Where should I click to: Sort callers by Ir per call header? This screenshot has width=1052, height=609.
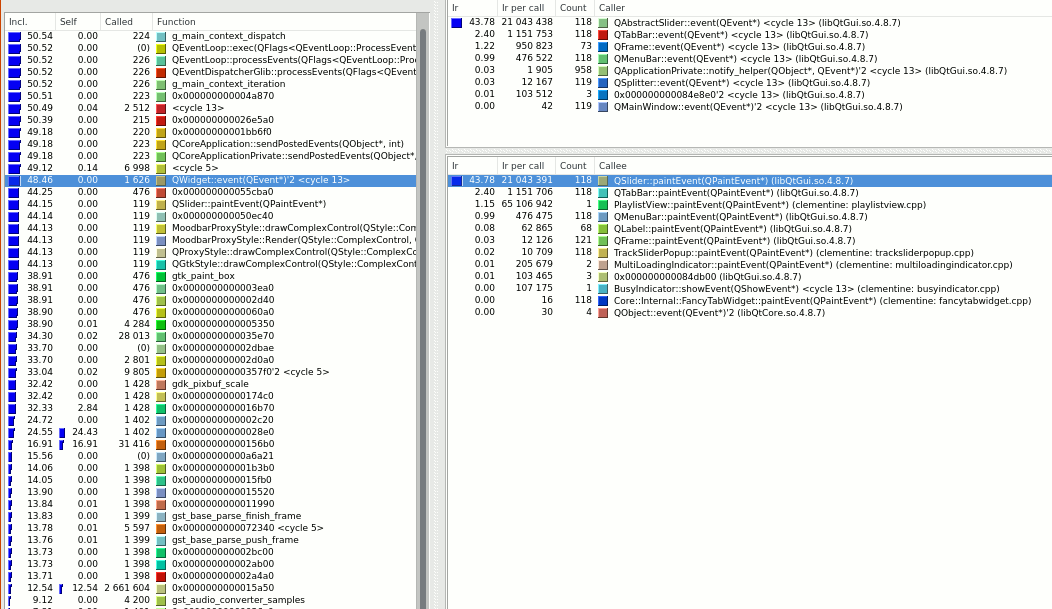click(x=526, y=8)
